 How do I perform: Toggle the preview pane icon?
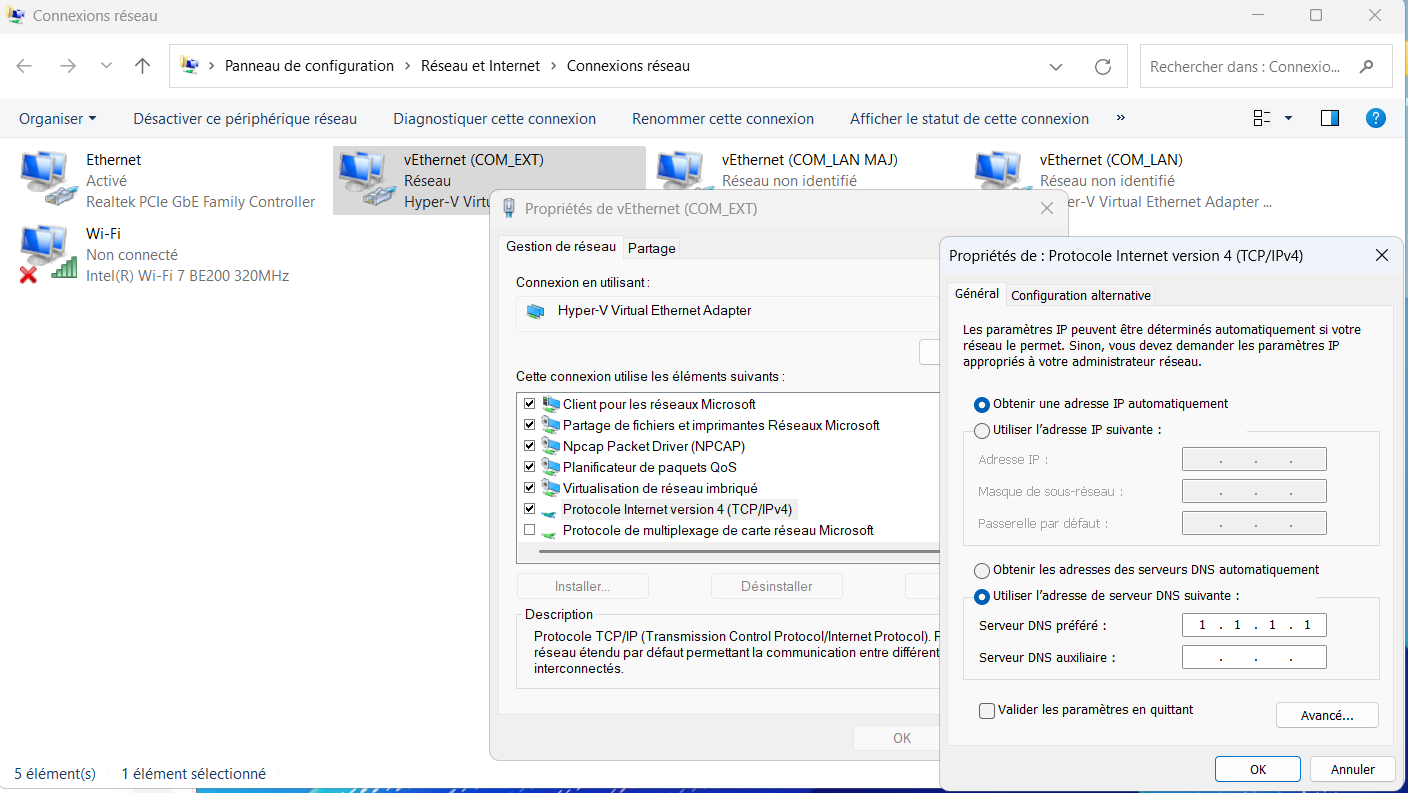tap(1329, 118)
